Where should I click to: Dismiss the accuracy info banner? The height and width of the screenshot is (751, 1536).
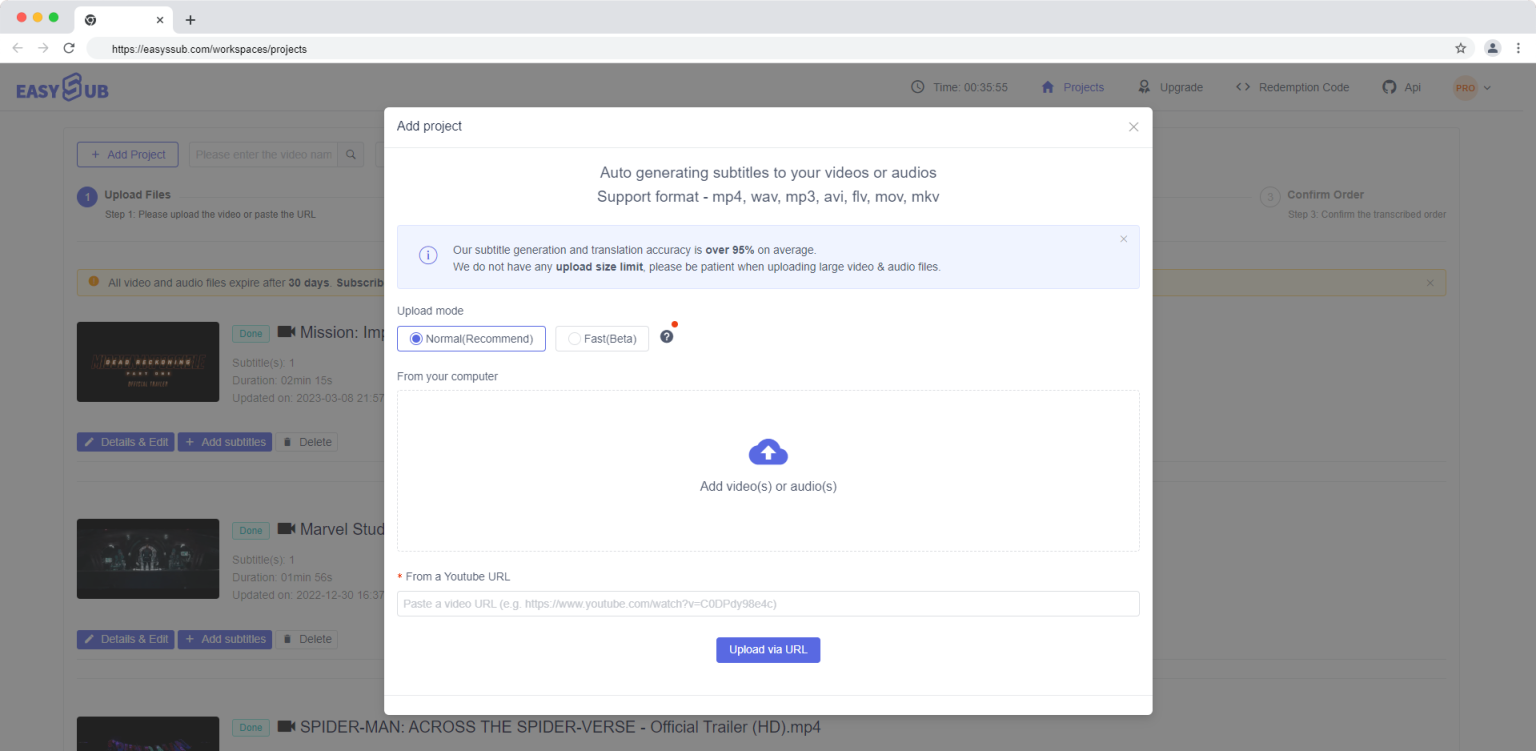pos(1123,239)
